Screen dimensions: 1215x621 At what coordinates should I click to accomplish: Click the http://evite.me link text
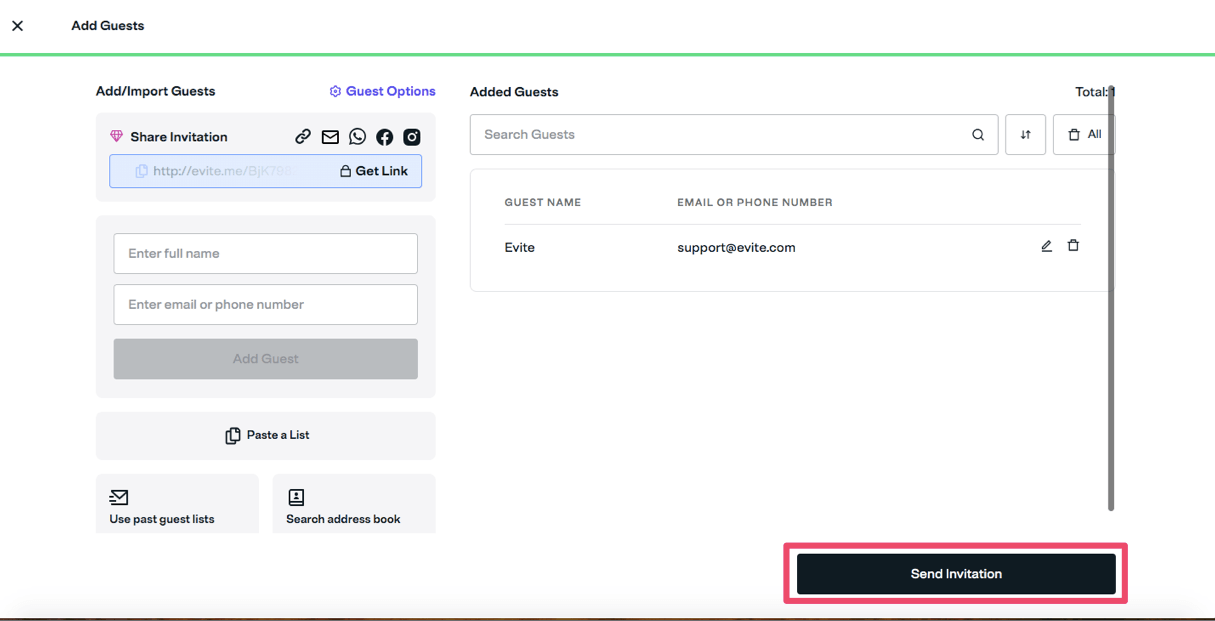click(x=224, y=171)
